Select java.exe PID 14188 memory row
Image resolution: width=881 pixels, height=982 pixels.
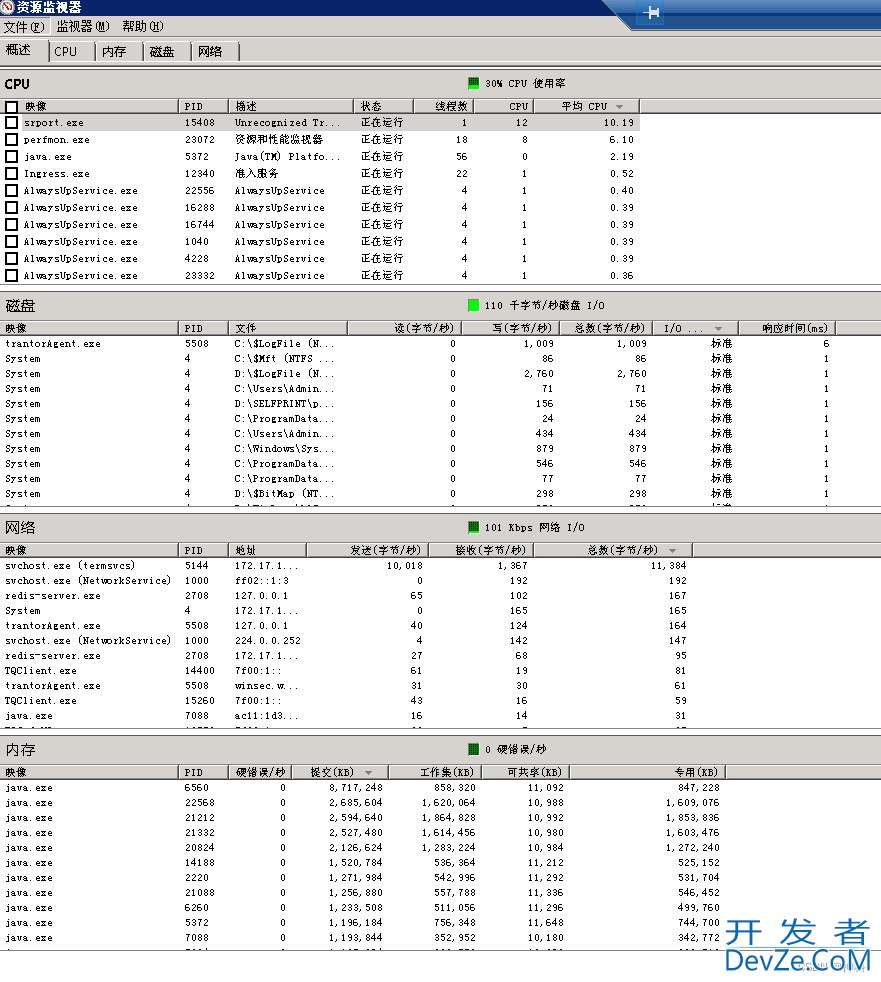(363, 863)
